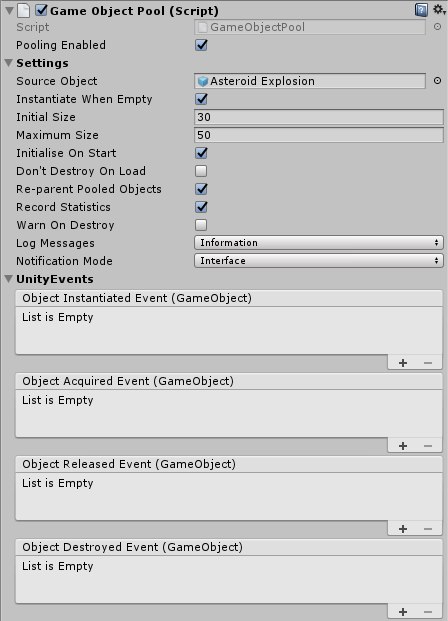
Task: Click the script file icon in header
Action: [x=24, y=10]
